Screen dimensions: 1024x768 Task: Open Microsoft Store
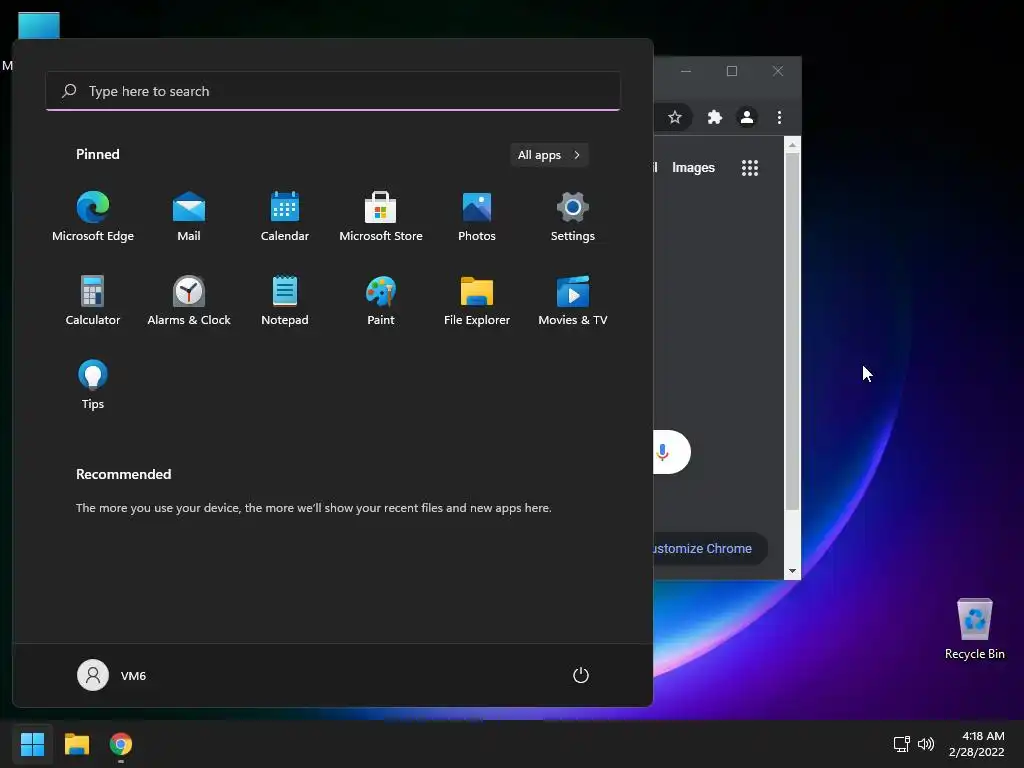(381, 217)
